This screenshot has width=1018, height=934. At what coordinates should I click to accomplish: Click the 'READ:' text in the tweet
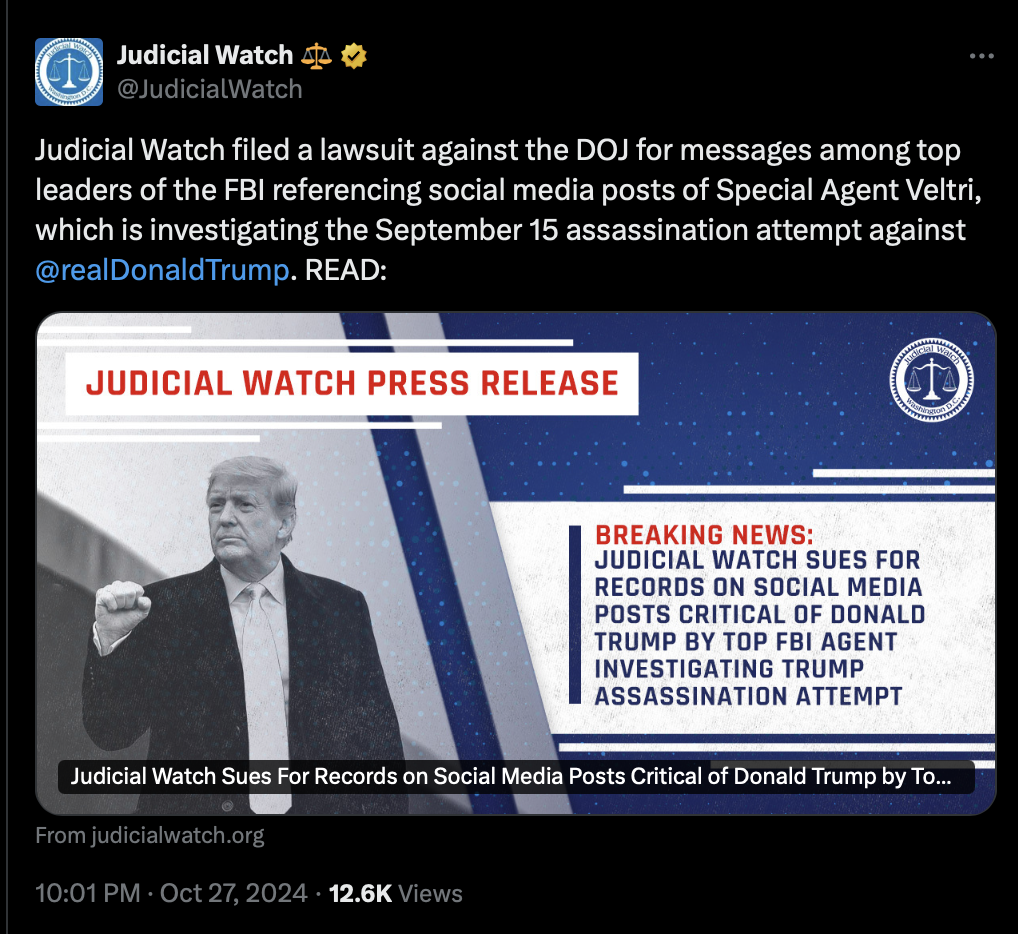(346, 270)
